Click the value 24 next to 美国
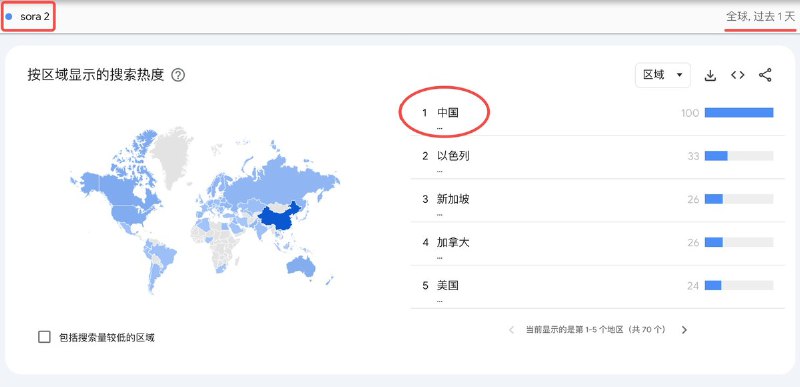Viewport: 800px width, 387px height. [x=693, y=286]
